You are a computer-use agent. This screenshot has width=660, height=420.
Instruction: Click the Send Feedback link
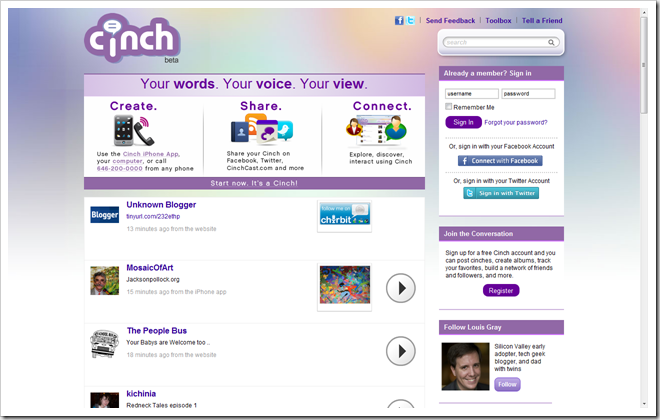click(x=450, y=20)
